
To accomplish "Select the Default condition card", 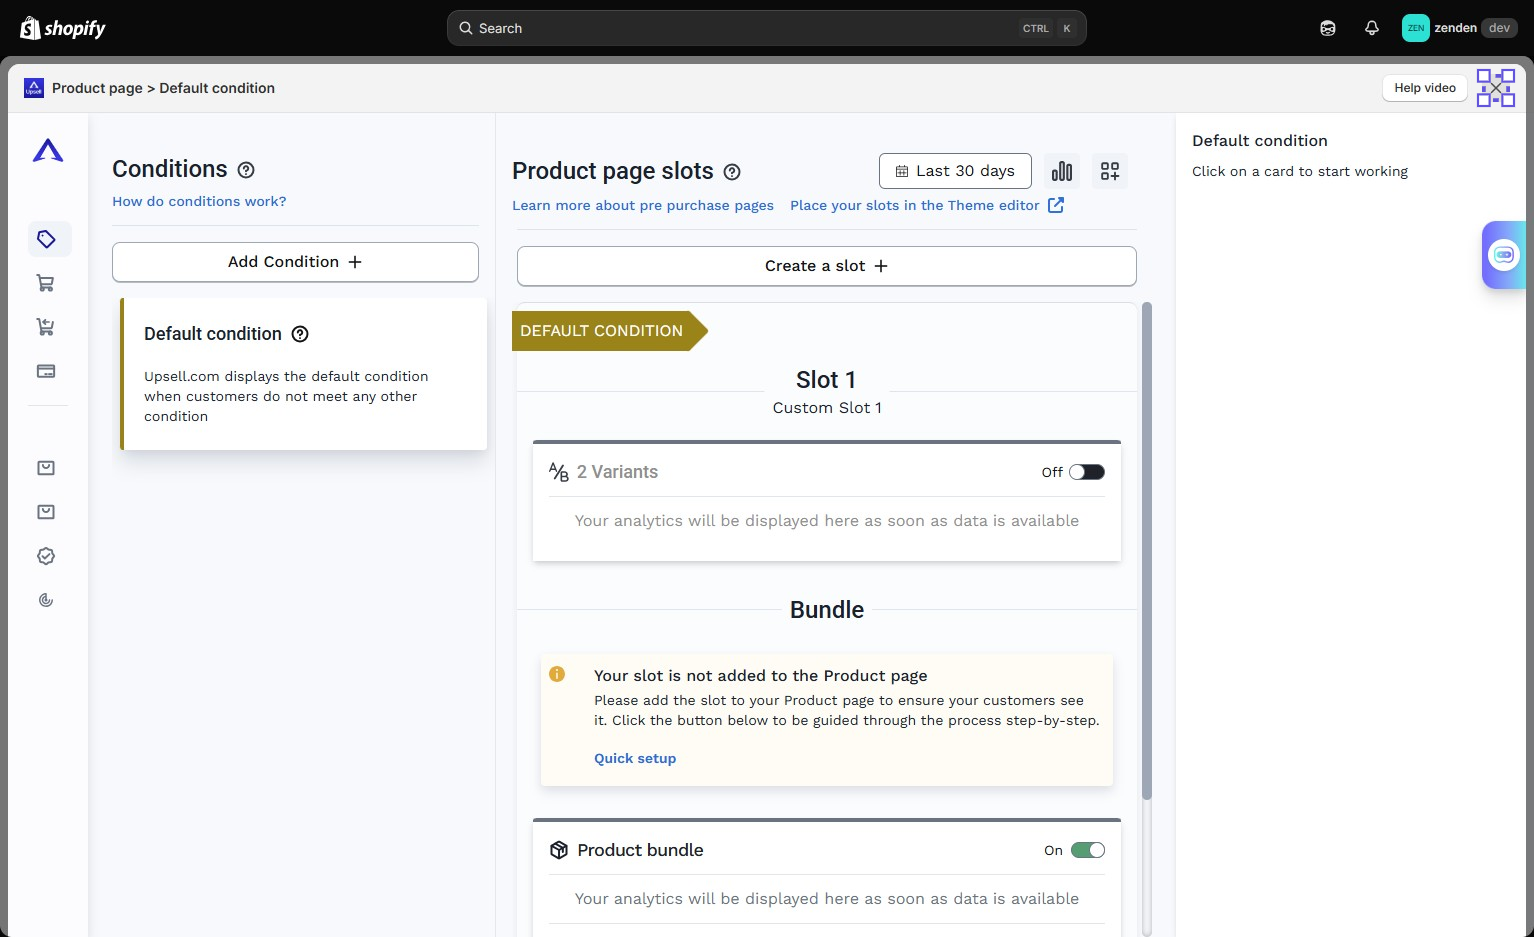I will pos(304,374).
